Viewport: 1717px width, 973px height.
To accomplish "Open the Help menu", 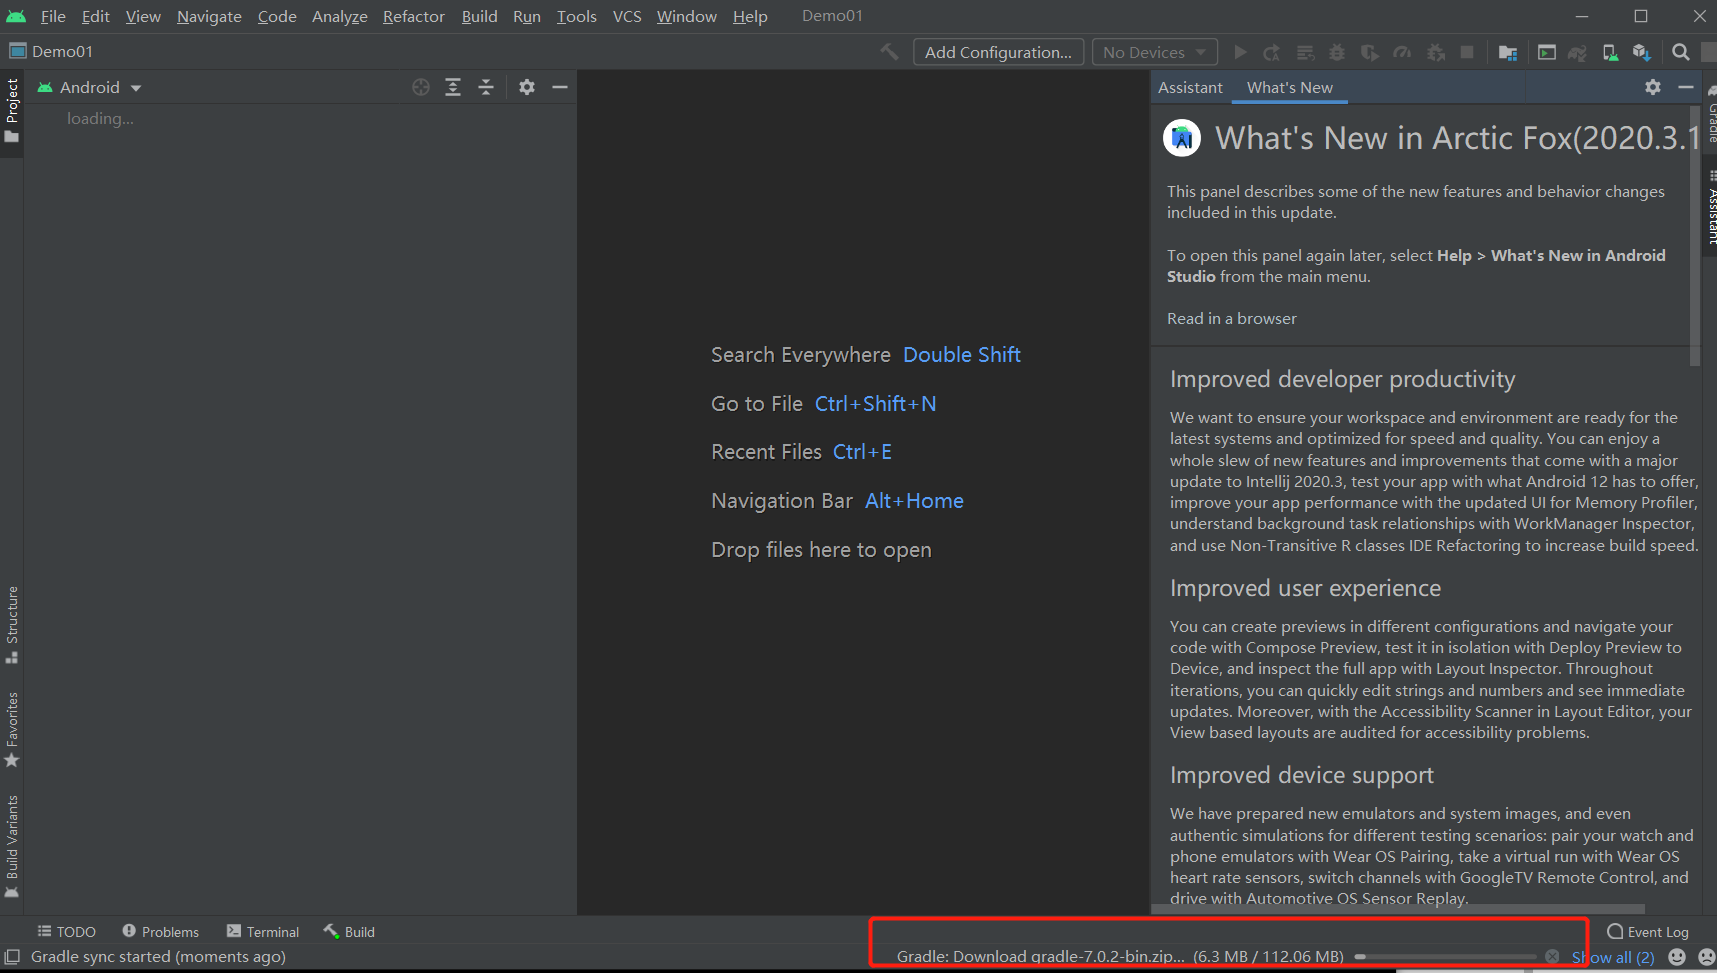I will pos(750,16).
